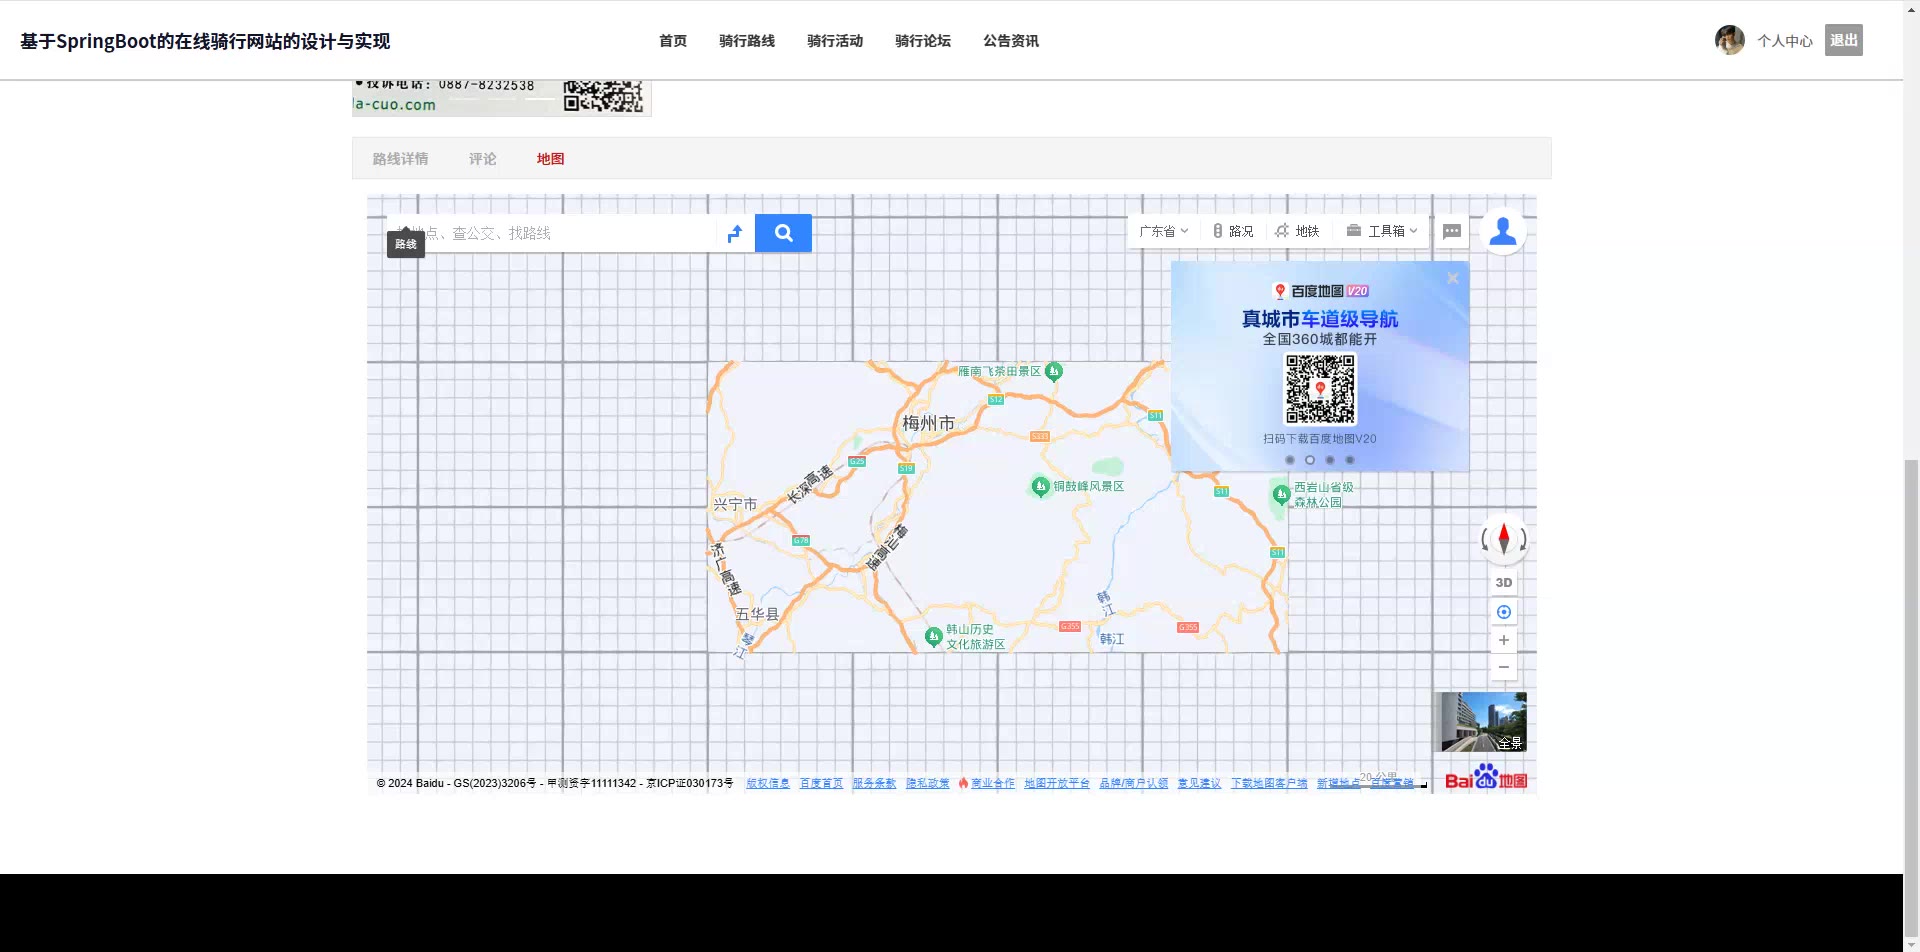Click the Baidu map user avatar icon

pos(1502,231)
